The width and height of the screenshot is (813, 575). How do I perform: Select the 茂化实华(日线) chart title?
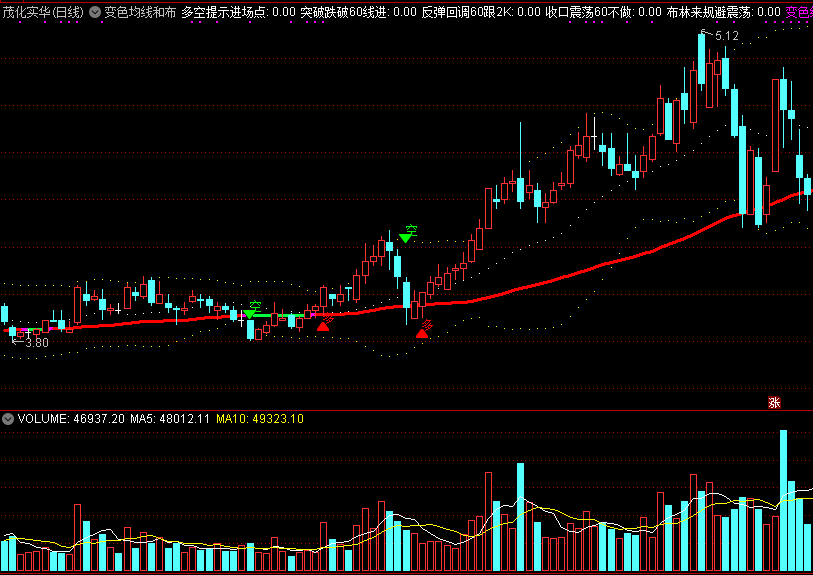coord(43,12)
